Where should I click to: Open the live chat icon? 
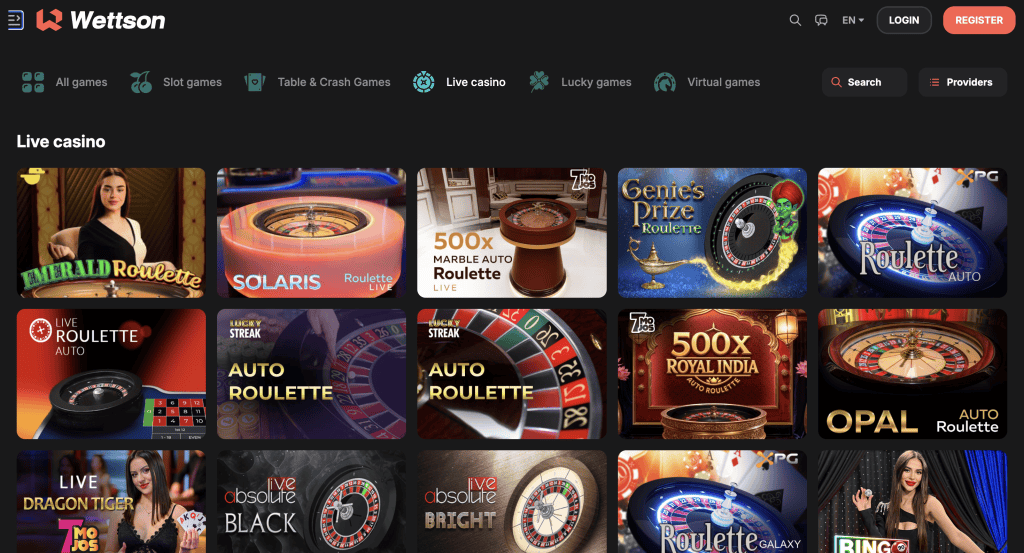click(821, 20)
